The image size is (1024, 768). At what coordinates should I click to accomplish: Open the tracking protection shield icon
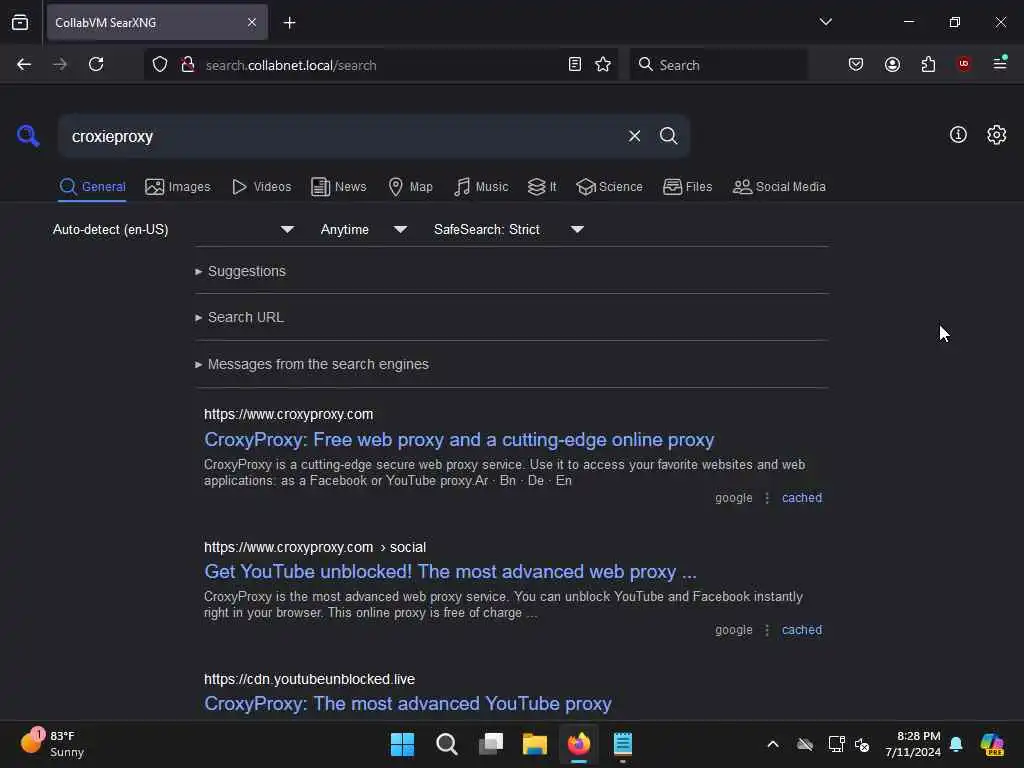pos(160,64)
